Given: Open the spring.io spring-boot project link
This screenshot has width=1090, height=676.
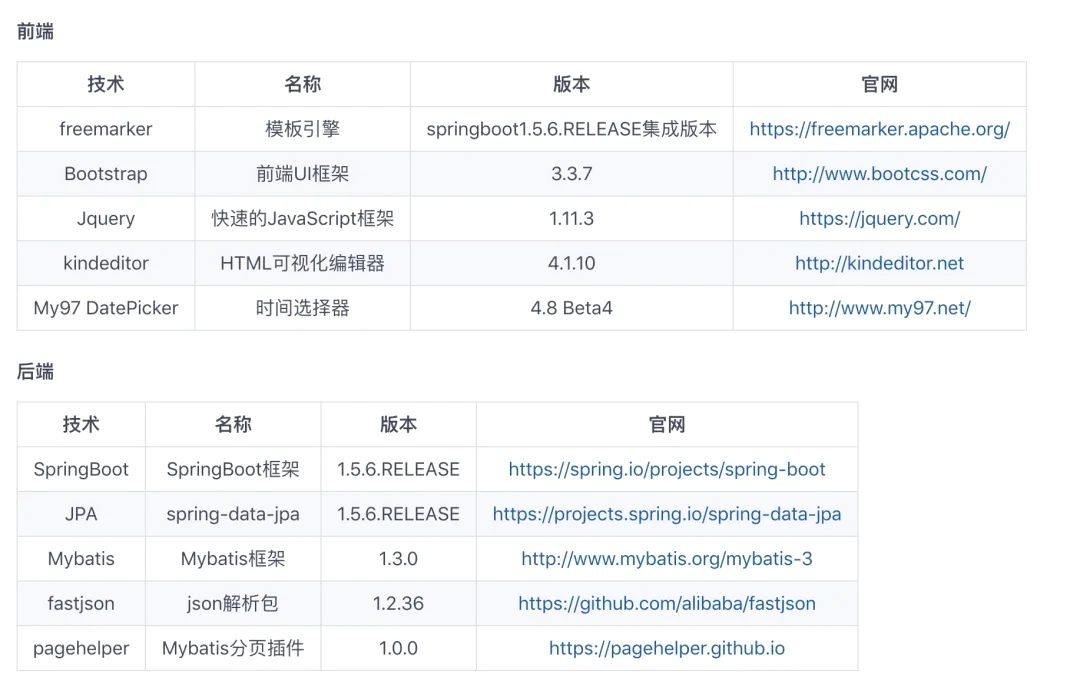Looking at the screenshot, I should pyautogui.click(x=667, y=469).
